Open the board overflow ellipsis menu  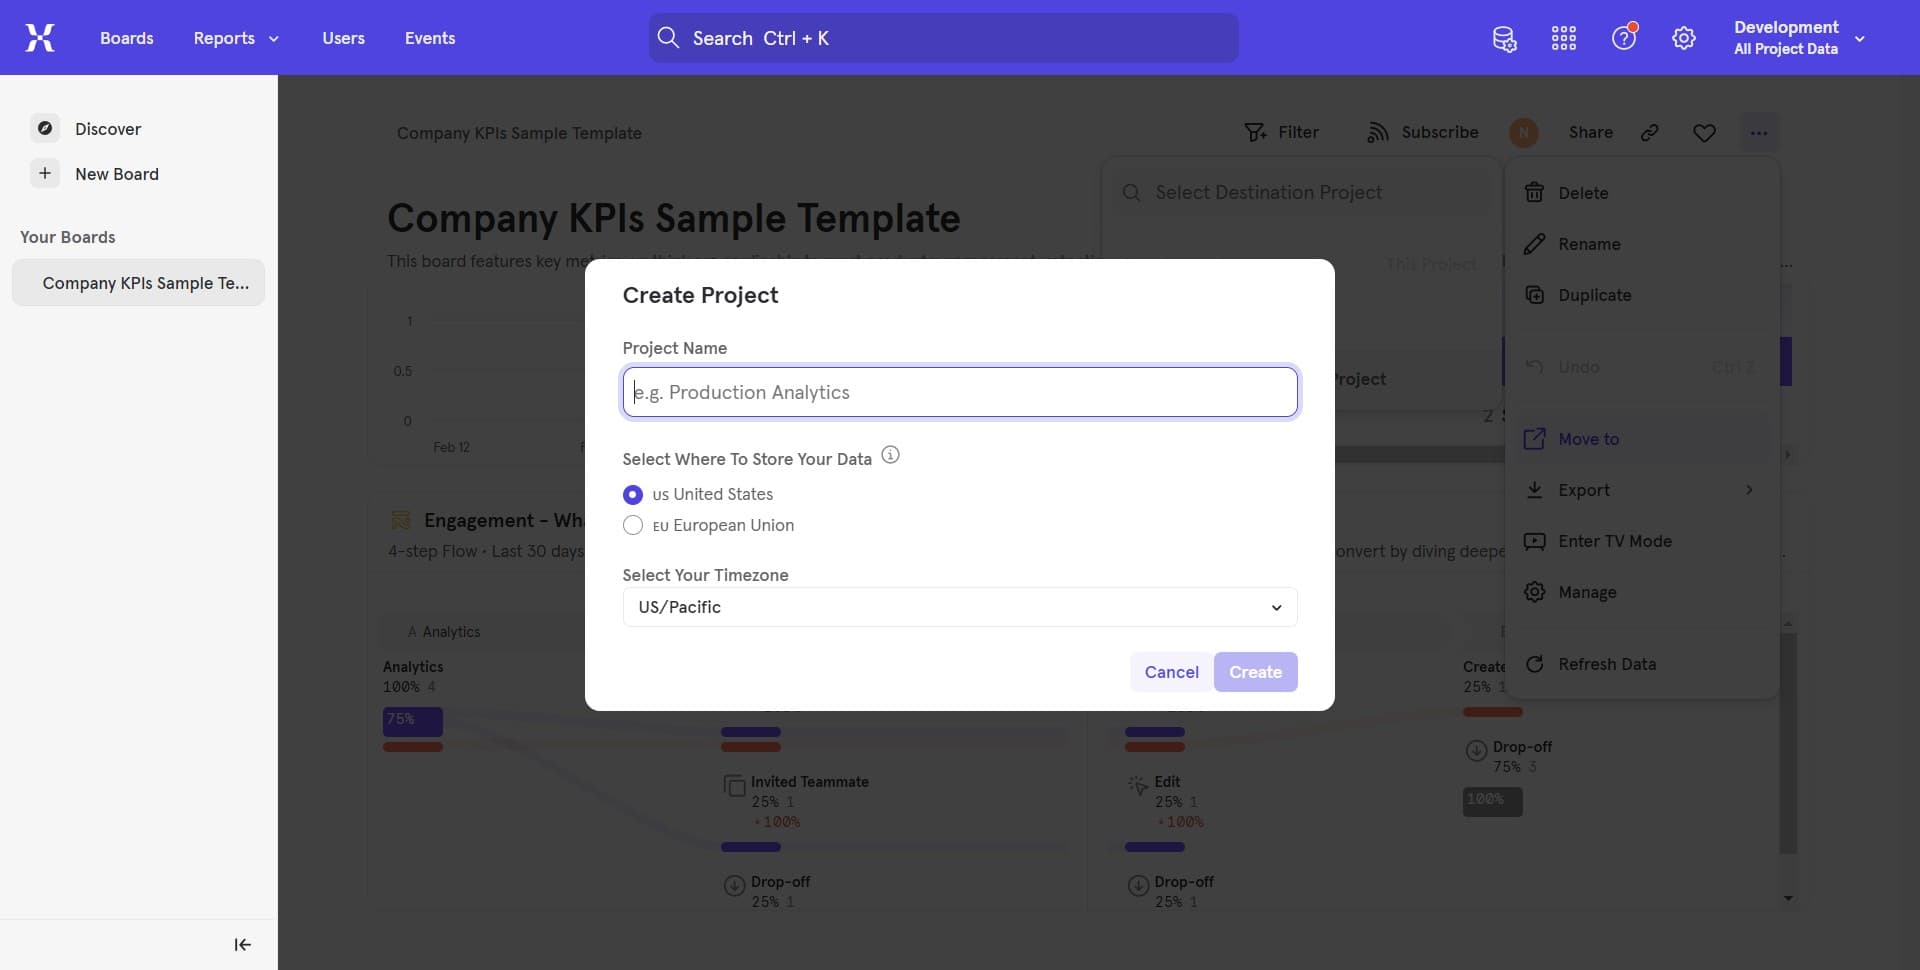pyautogui.click(x=1760, y=132)
